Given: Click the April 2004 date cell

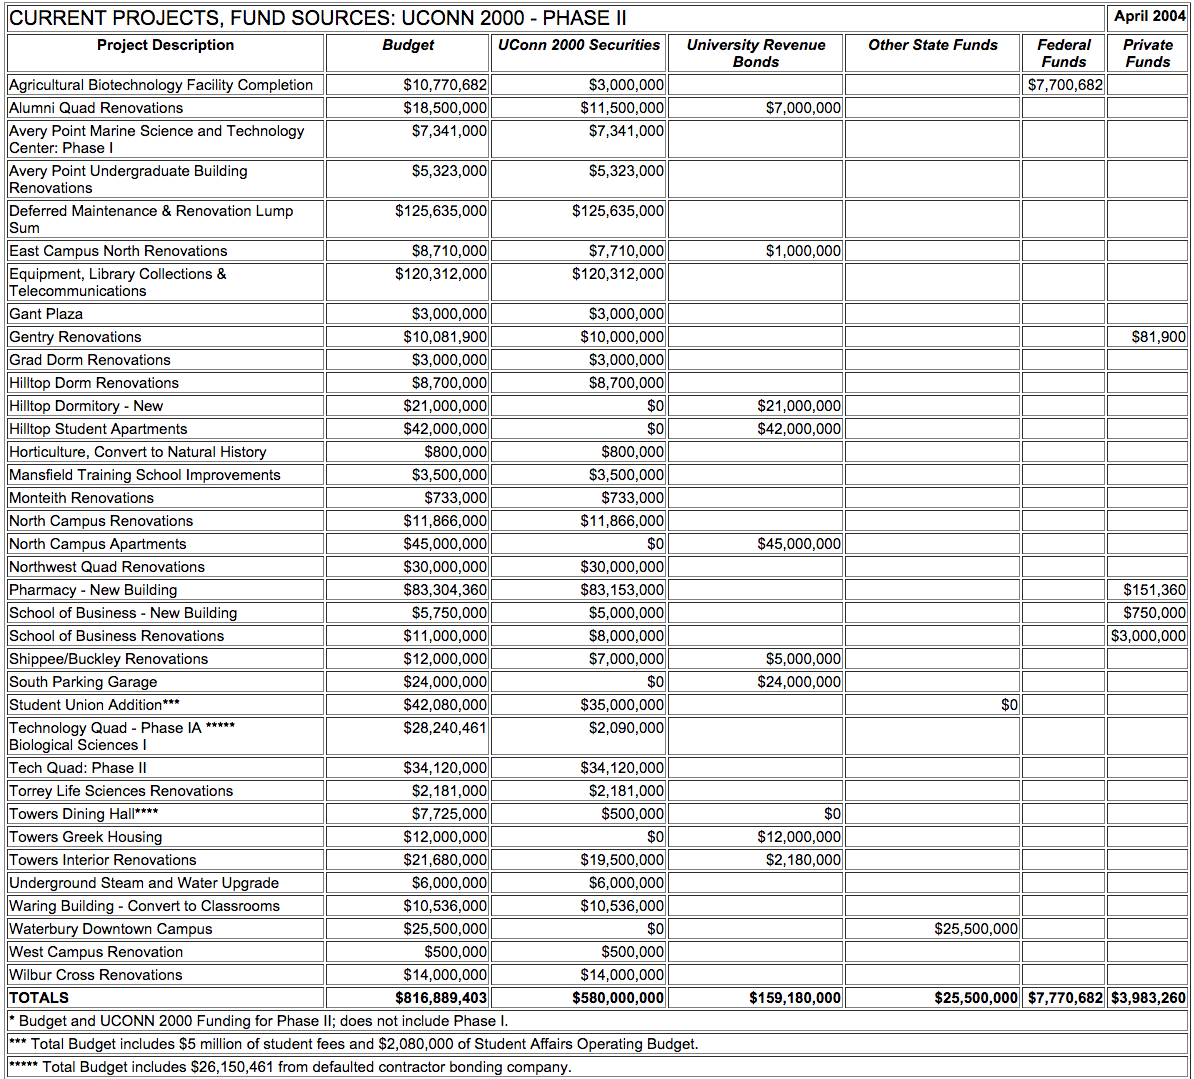Looking at the screenshot, I should (1149, 16).
